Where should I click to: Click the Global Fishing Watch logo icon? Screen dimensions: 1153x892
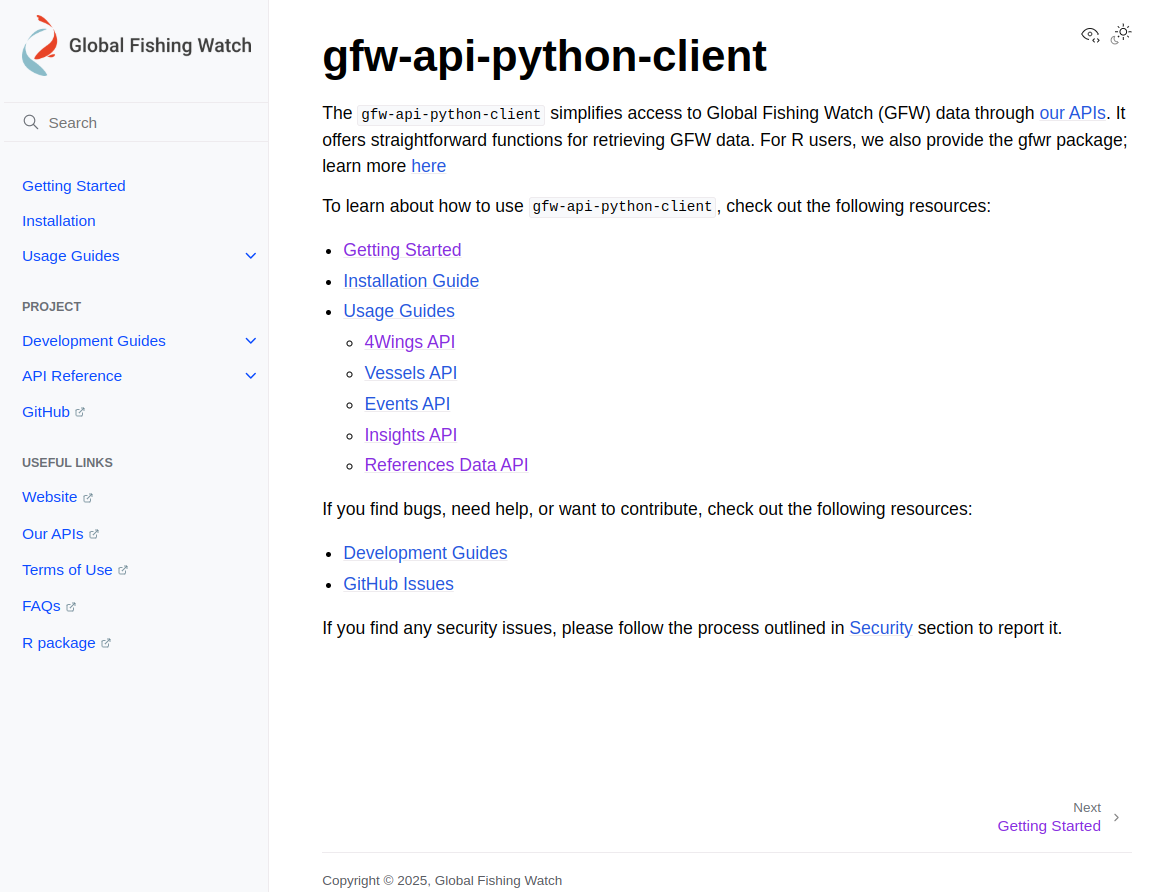point(40,46)
